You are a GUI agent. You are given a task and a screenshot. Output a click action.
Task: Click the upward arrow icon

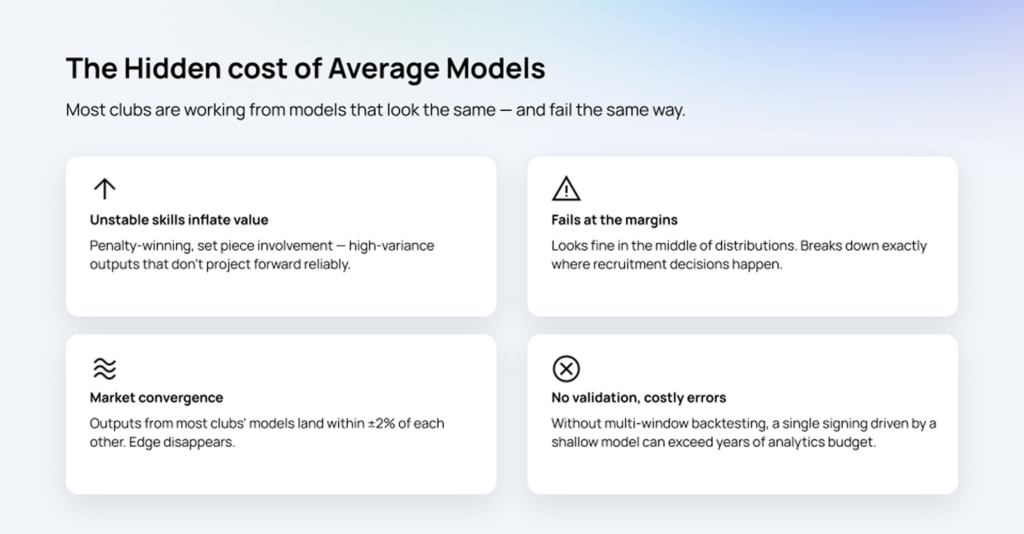[104, 189]
